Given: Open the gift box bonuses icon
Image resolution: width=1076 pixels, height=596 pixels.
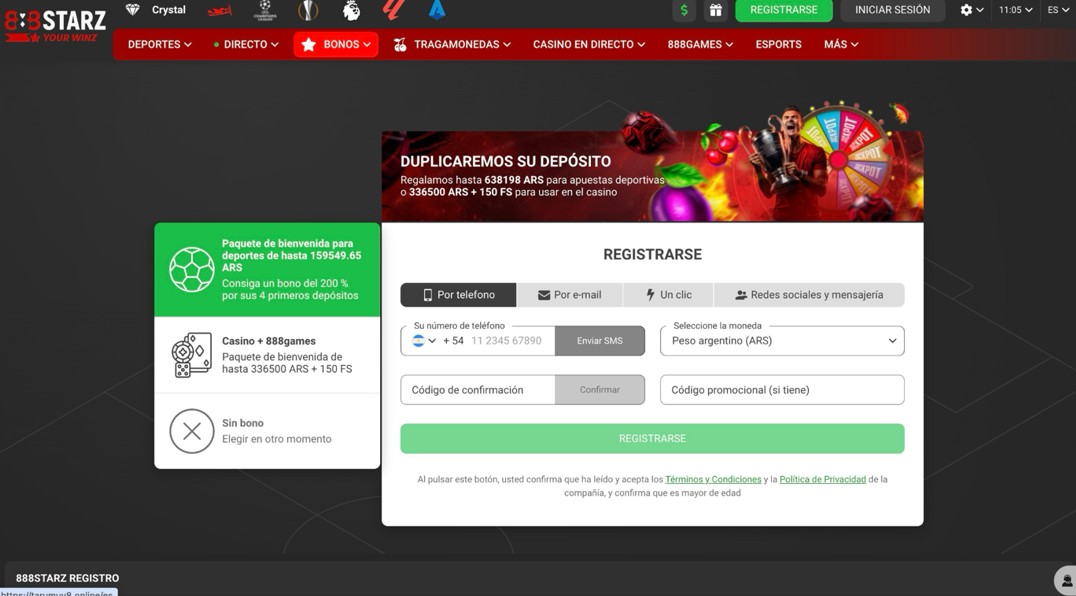Looking at the screenshot, I should click(716, 10).
